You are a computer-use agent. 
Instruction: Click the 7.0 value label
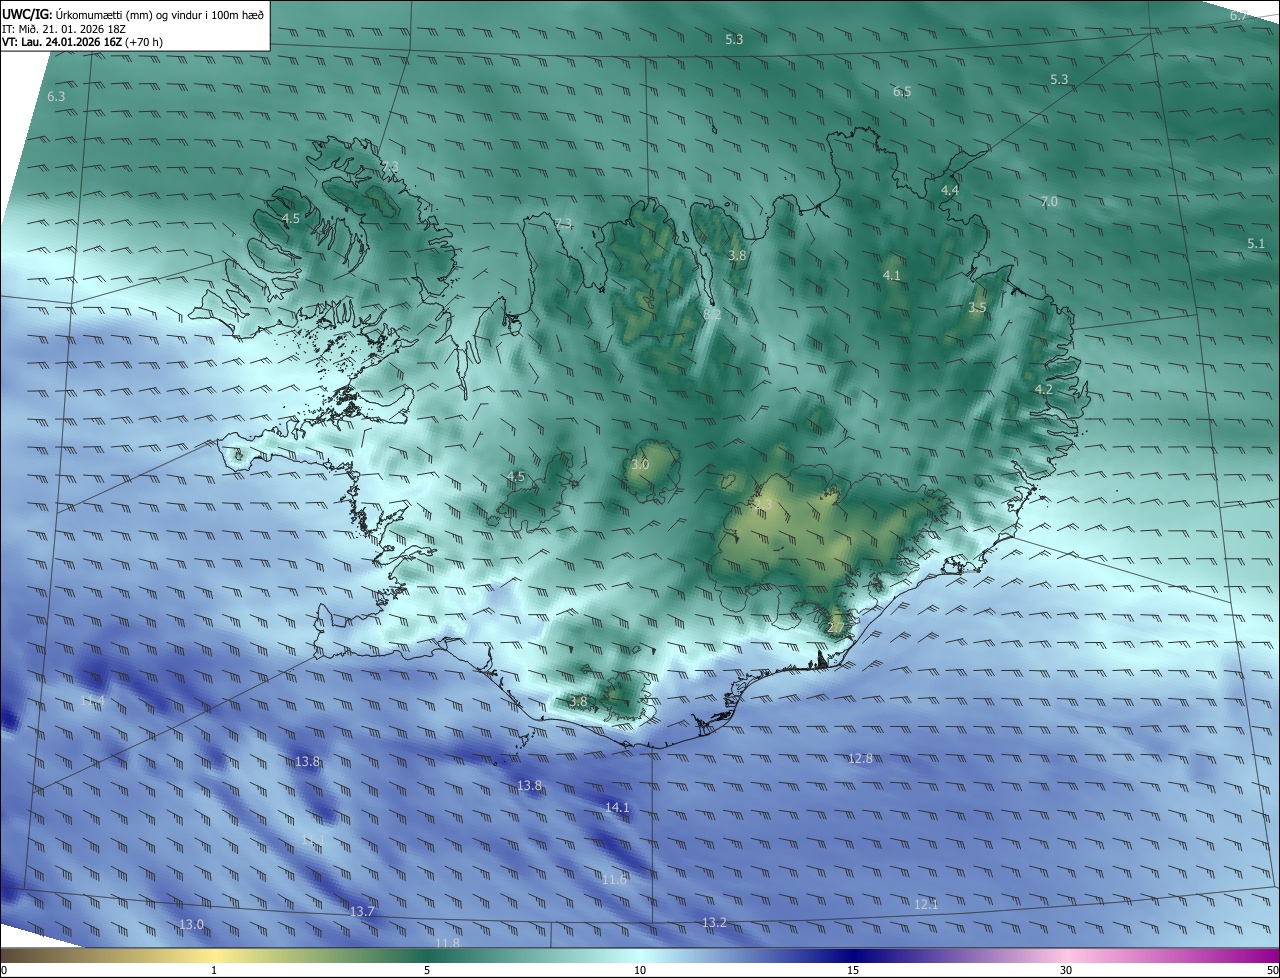pyautogui.click(x=1049, y=202)
